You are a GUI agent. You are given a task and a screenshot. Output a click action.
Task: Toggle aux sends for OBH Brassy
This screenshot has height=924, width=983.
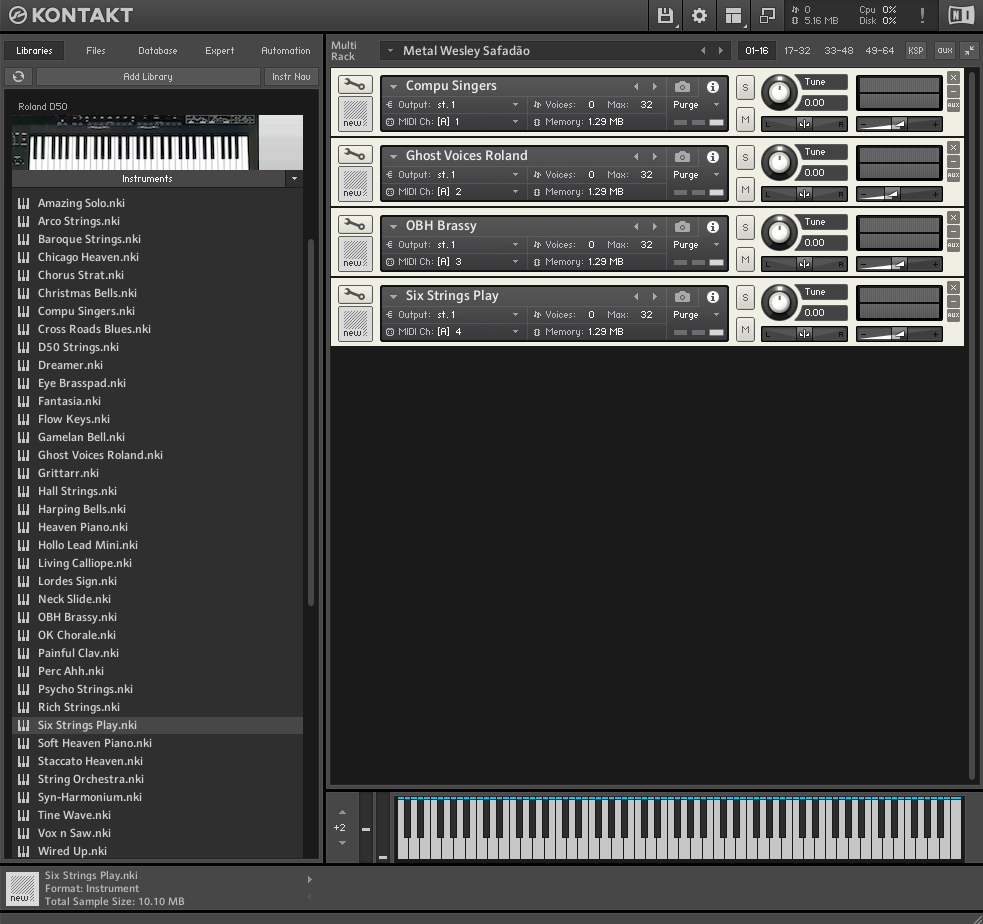[x=954, y=245]
